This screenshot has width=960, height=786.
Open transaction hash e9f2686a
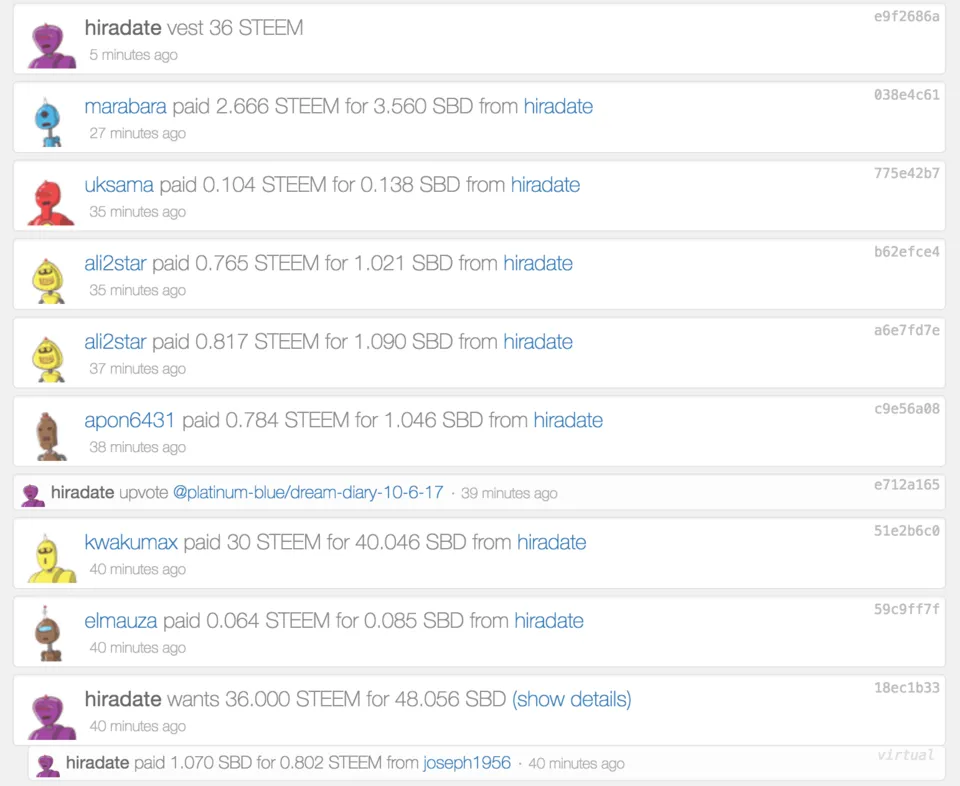[x=906, y=17]
